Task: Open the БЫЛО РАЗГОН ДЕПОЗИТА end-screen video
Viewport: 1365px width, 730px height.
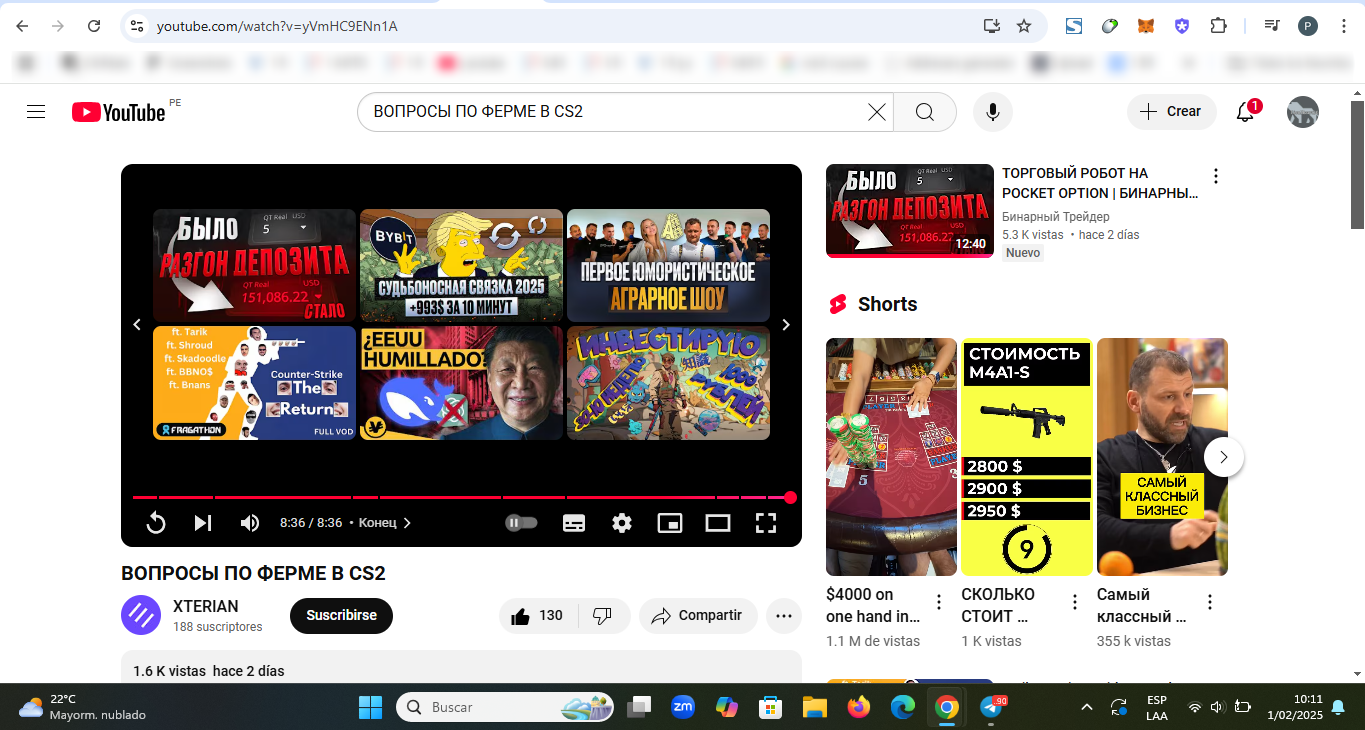Action: (x=254, y=265)
